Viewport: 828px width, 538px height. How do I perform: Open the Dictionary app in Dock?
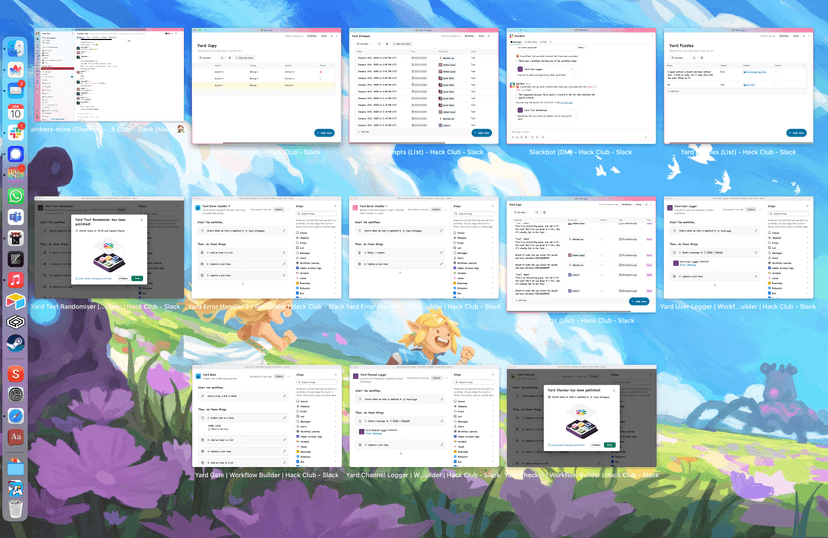[16, 437]
